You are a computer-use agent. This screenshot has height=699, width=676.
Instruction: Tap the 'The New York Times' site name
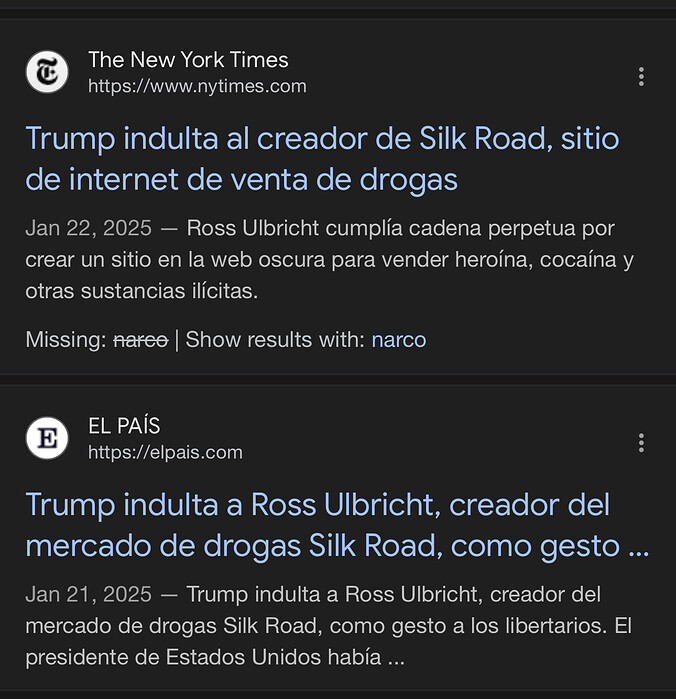coord(188,59)
